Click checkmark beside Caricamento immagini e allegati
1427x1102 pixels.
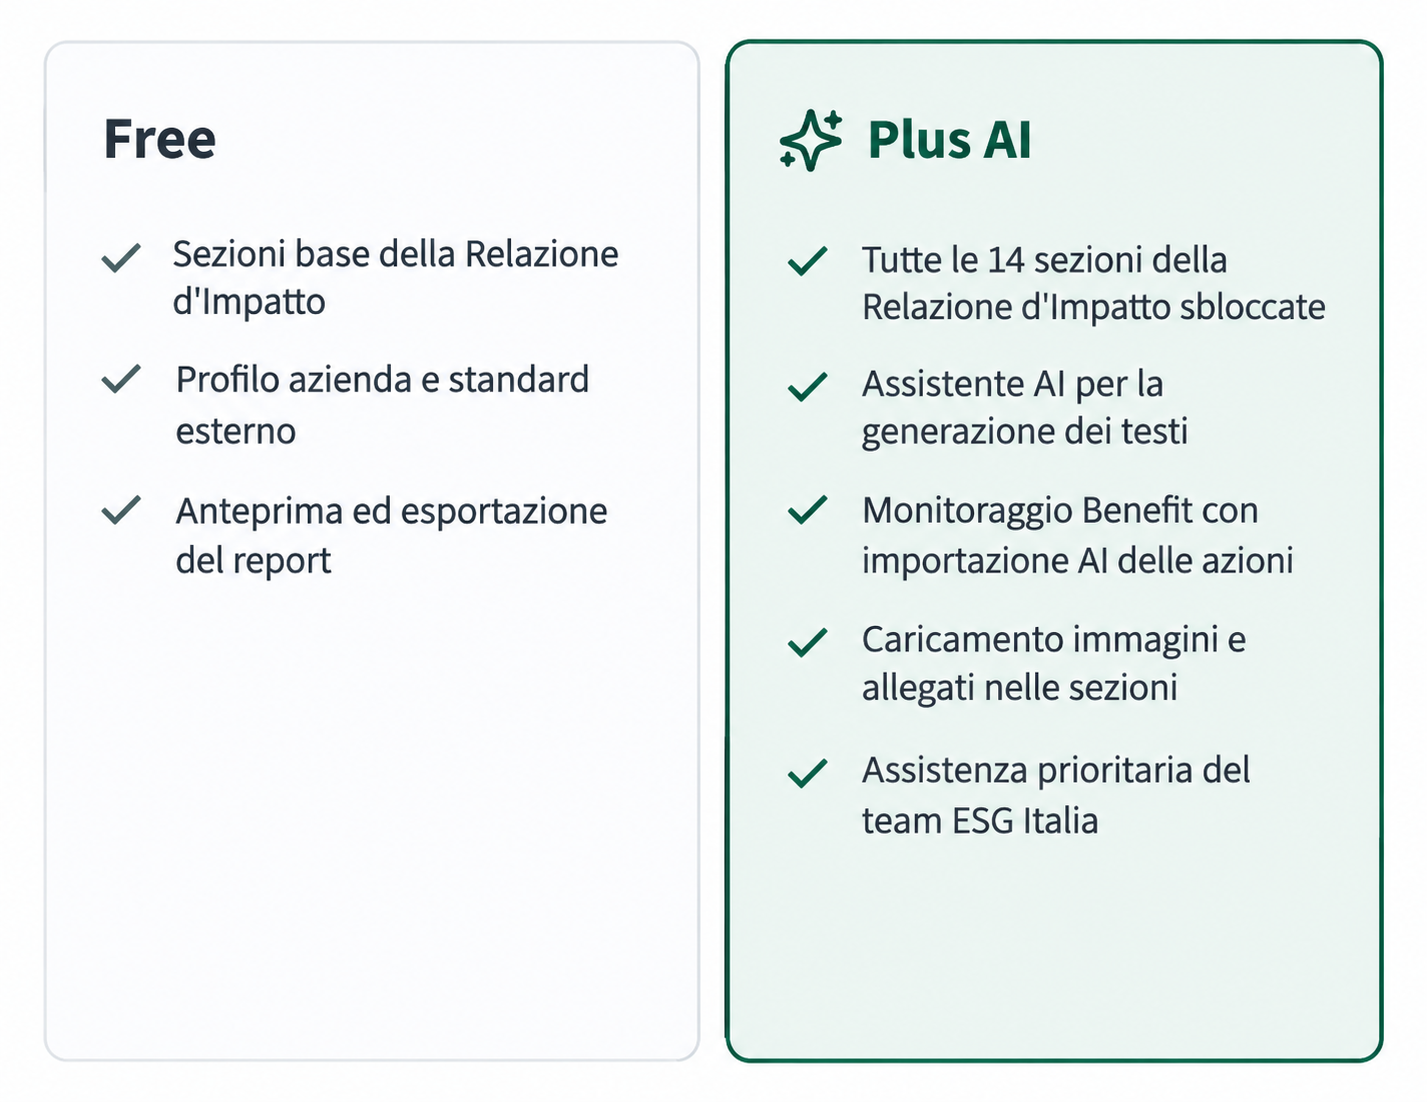pos(807,641)
